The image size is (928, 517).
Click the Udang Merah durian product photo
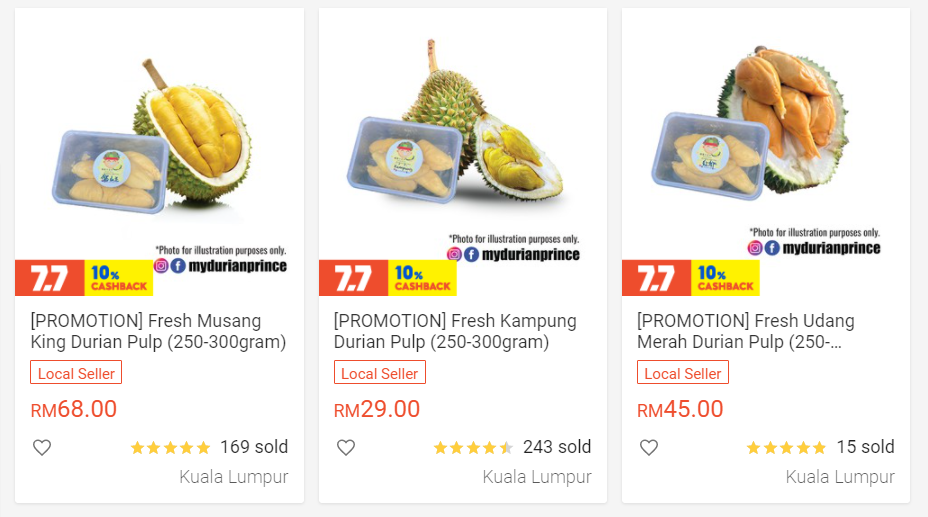[766, 140]
